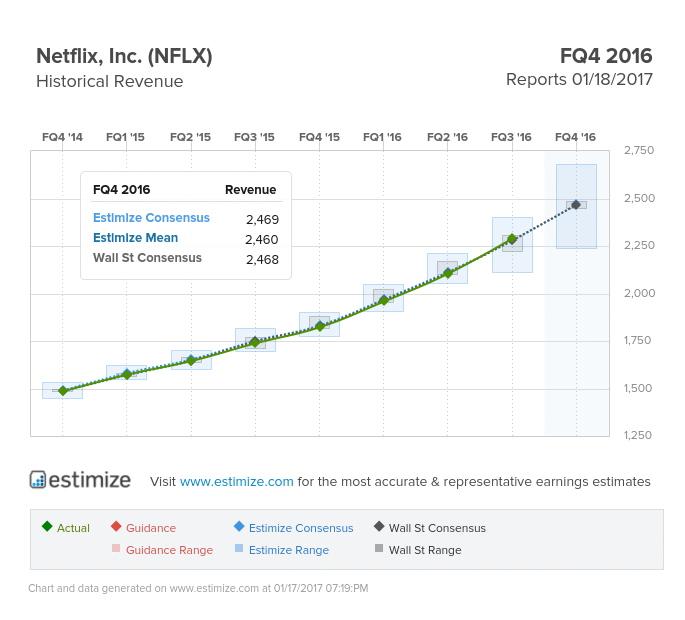This screenshot has height=620, width=685.
Task: Click the dark Wall St Consensus legend diamond
Action: click(379, 526)
